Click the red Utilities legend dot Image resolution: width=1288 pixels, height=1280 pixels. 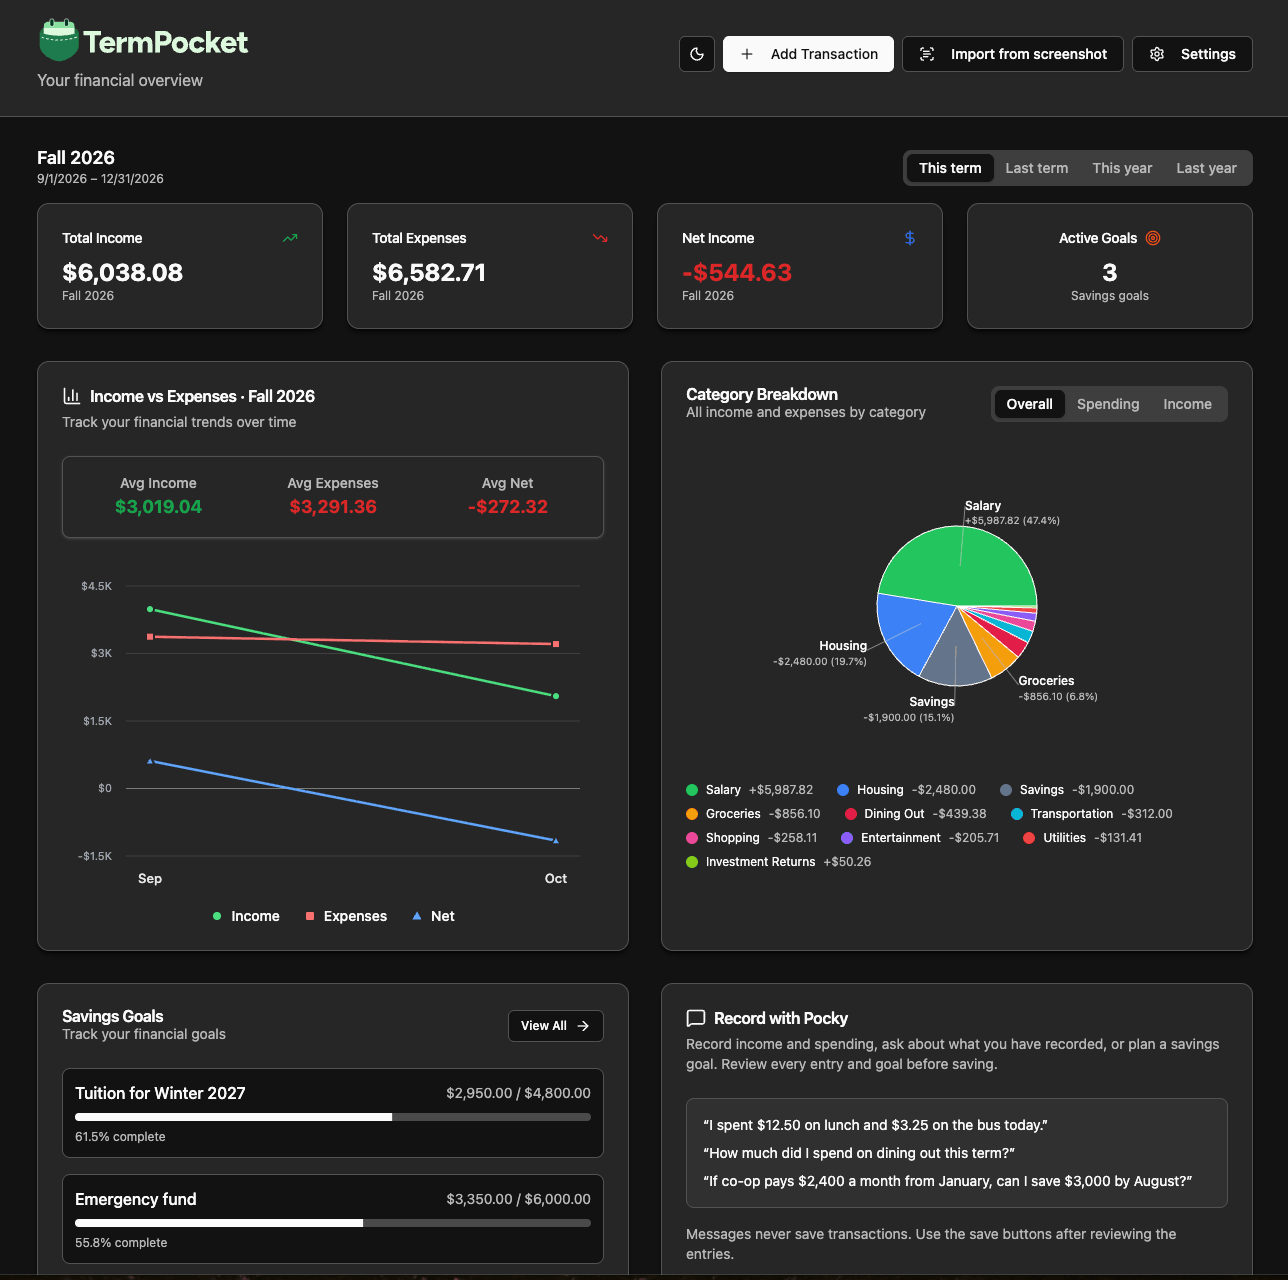click(1029, 838)
